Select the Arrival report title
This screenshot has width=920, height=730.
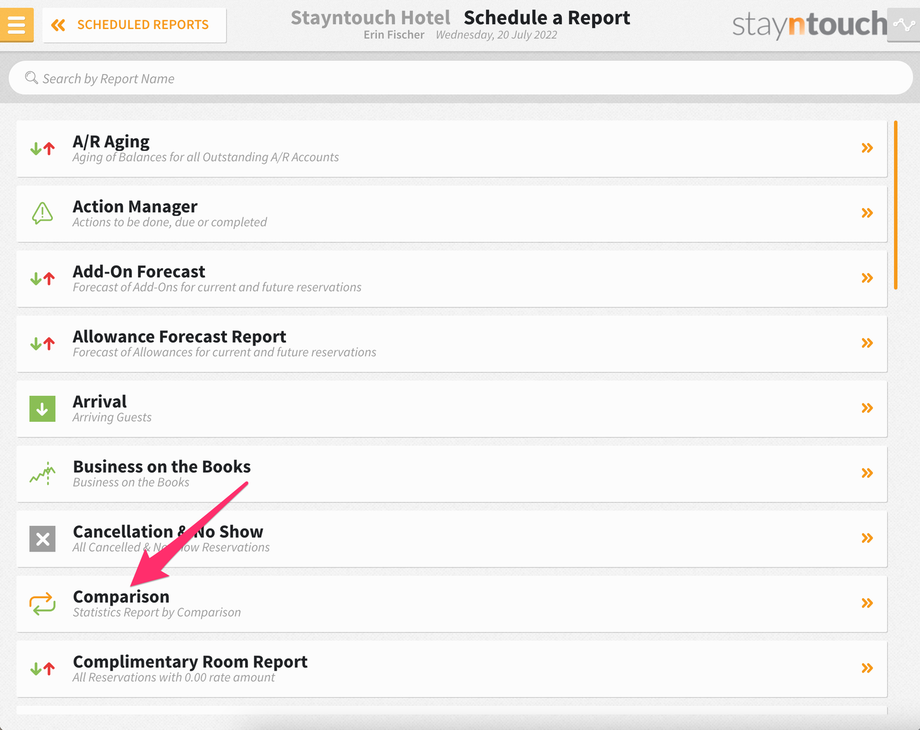tap(100, 401)
